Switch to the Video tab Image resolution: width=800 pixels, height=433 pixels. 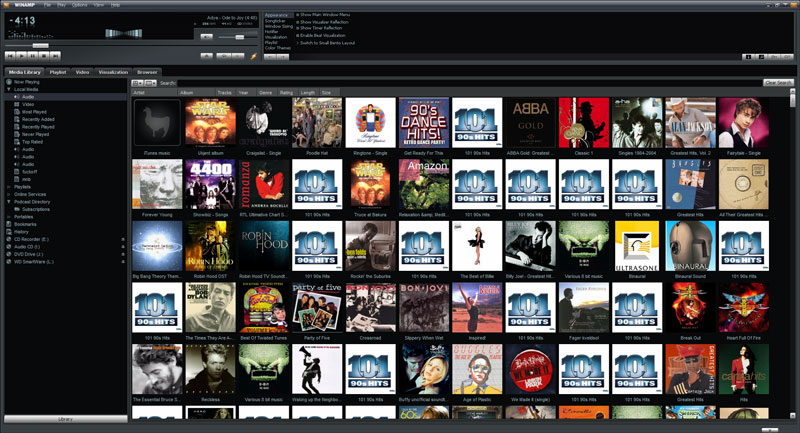click(82, 72)
